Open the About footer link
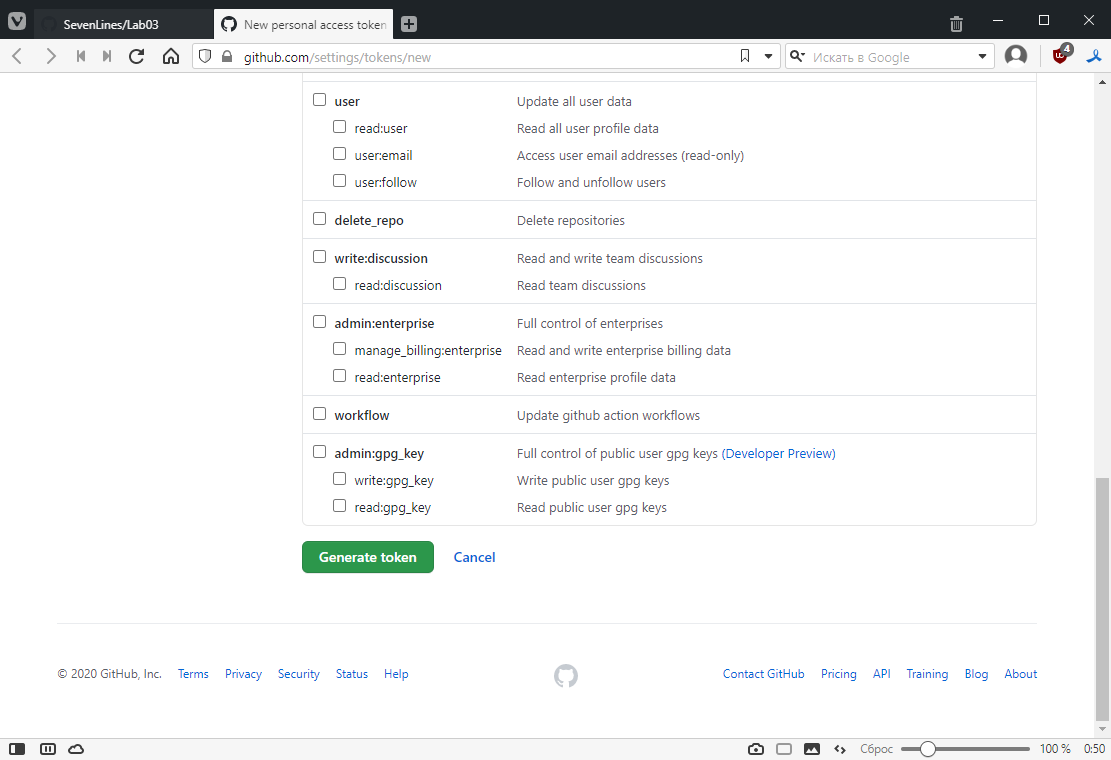Screen dimensions: 1111x760 (1020, 674)
